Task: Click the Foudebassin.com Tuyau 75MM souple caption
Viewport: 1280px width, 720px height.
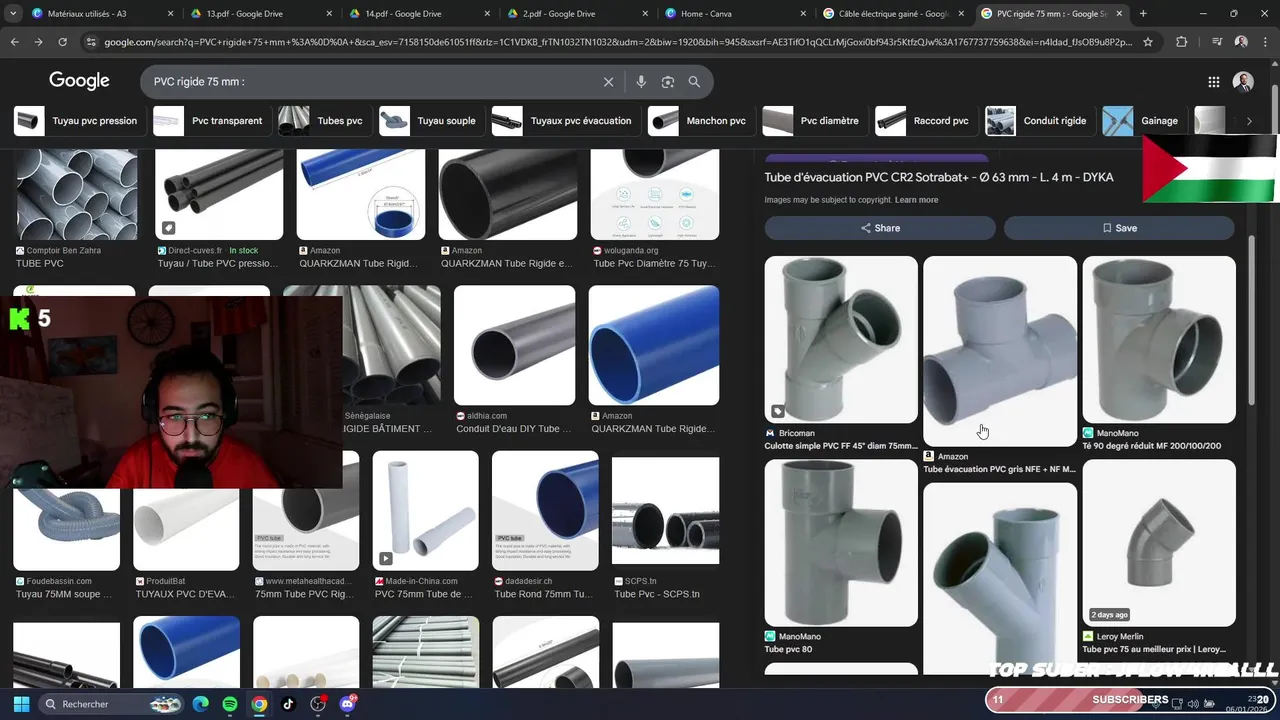Action: click(64, 594)
